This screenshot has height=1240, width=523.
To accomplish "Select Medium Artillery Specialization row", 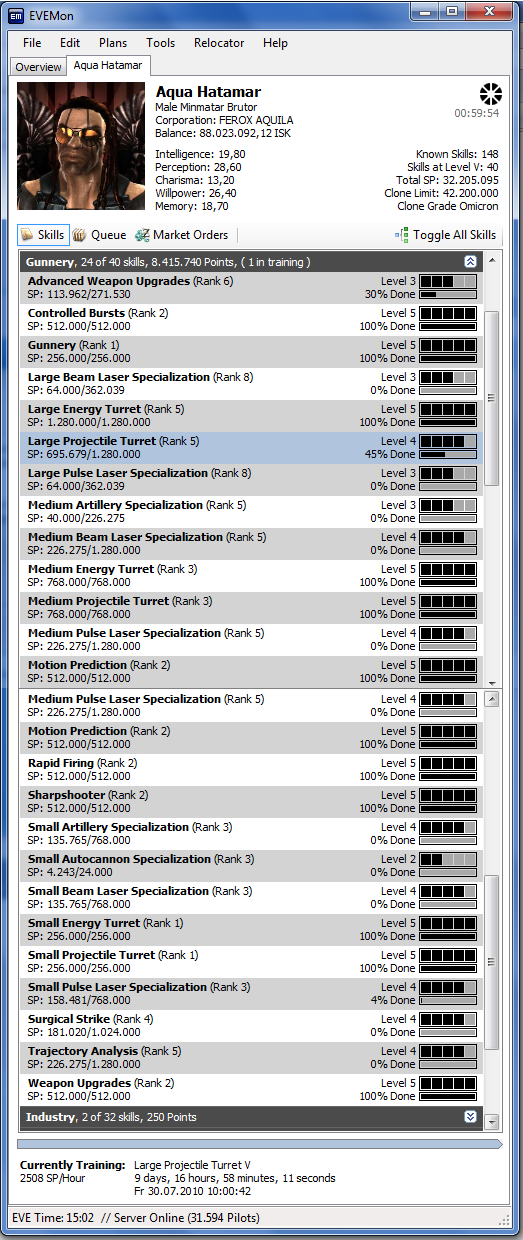I will point(251,512).
